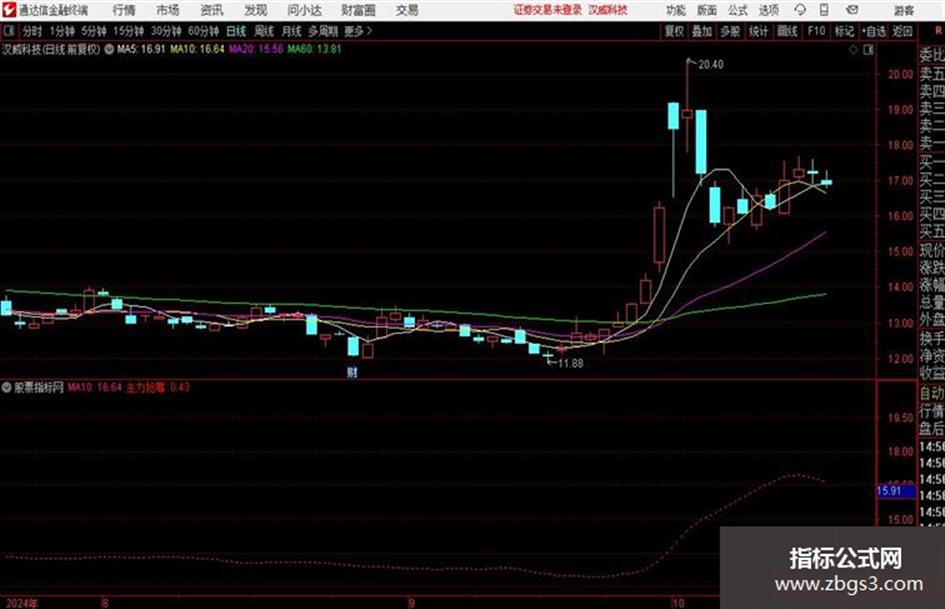945x609 pixels.
Task: Select the 日线 daily period tab
Action: tap(236, 31)
